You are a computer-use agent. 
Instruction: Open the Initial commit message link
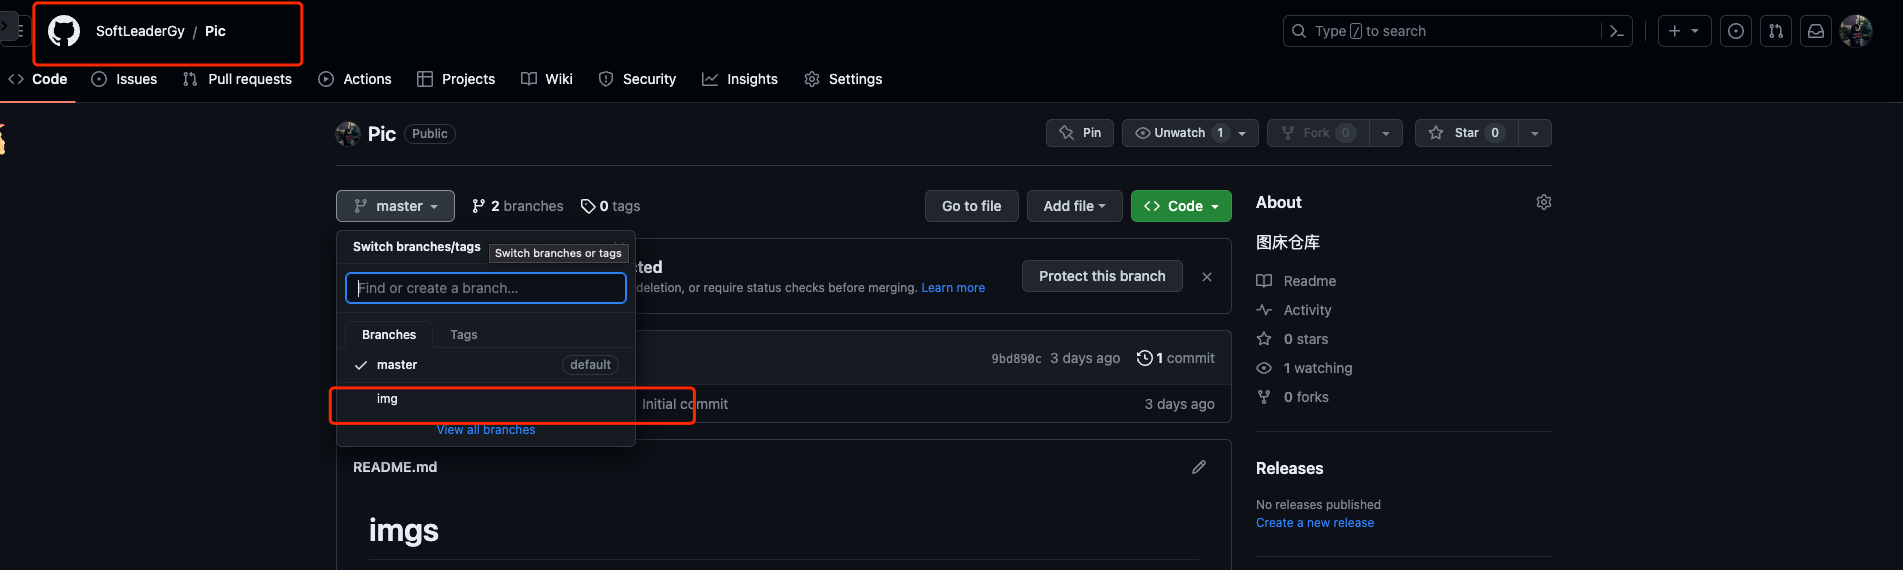pyautogui.click(x=685, y=404)
